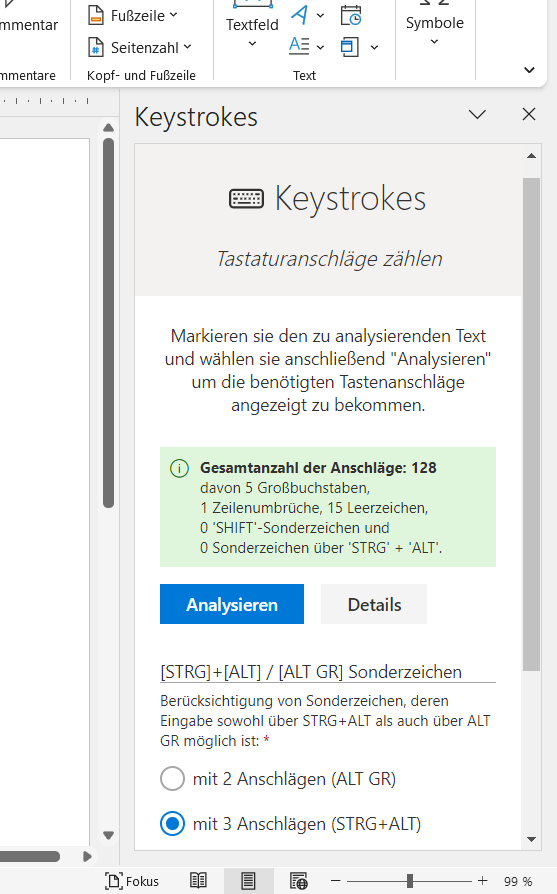Click the drop cap Initiale icon
The image size is (557, 894).
tap(299, 46)
